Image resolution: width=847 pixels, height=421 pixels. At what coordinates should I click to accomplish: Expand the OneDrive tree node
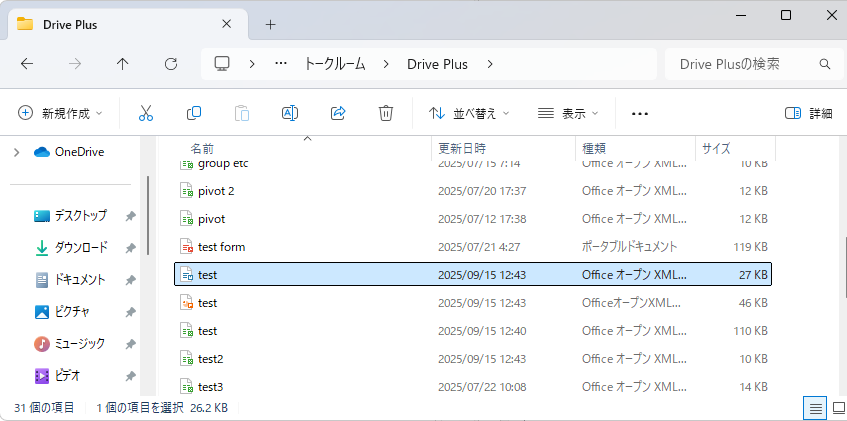(15, 152)
